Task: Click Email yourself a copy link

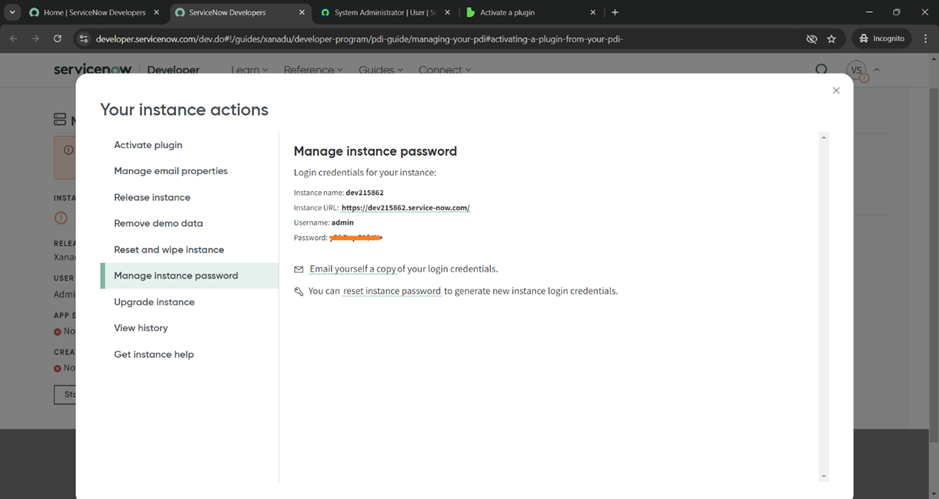Action: (x=353, y=269)
